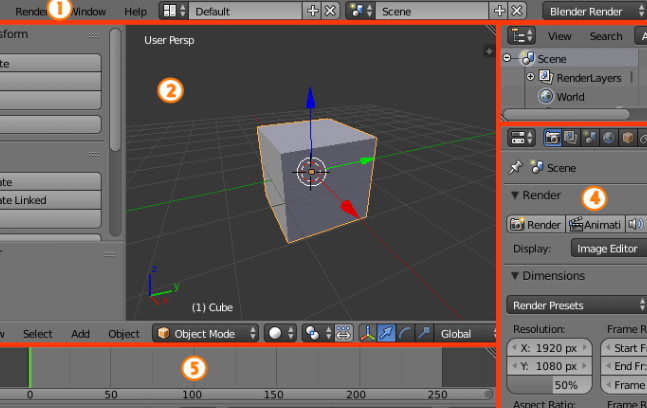Delete the current Scene with X
Screen dimensions: 647x408
tap(517, 11)
